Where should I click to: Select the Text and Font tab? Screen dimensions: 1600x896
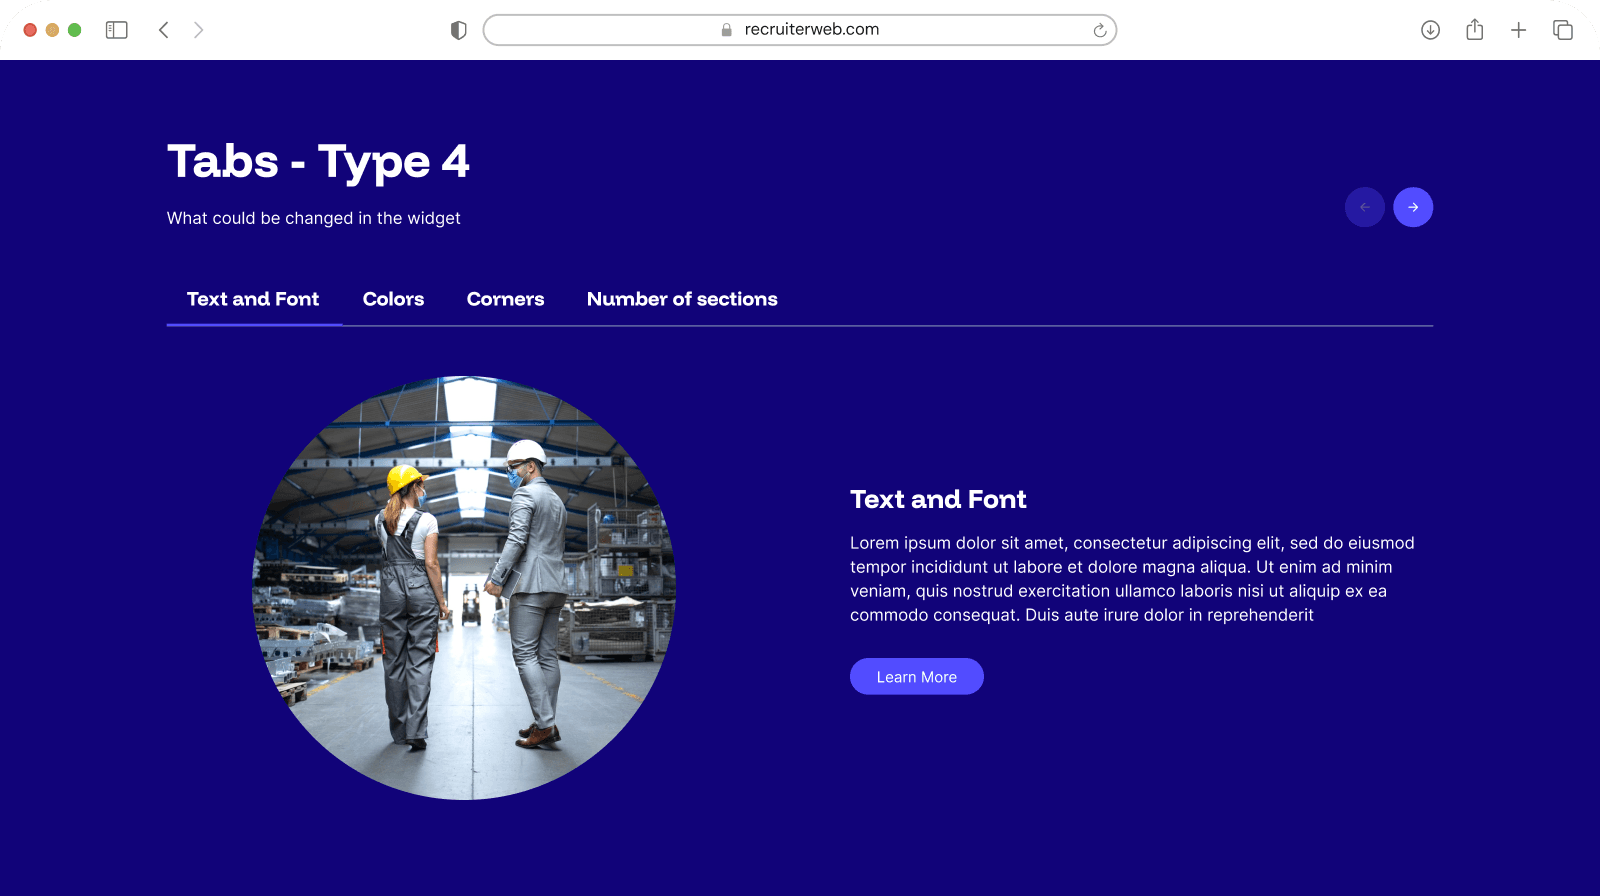(x=253, y=299)
